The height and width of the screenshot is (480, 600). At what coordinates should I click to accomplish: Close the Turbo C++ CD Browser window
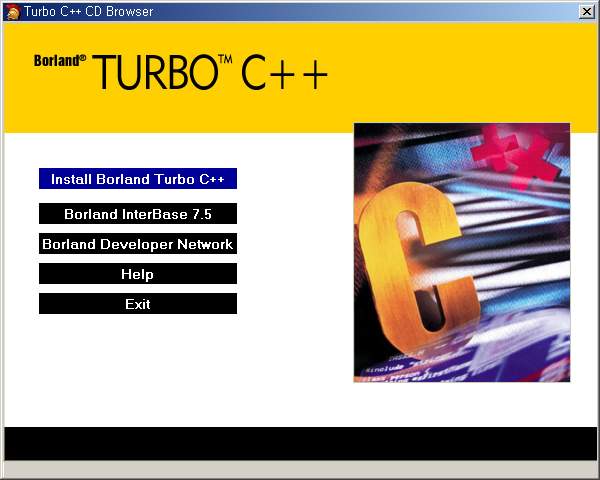coord(586,11)
